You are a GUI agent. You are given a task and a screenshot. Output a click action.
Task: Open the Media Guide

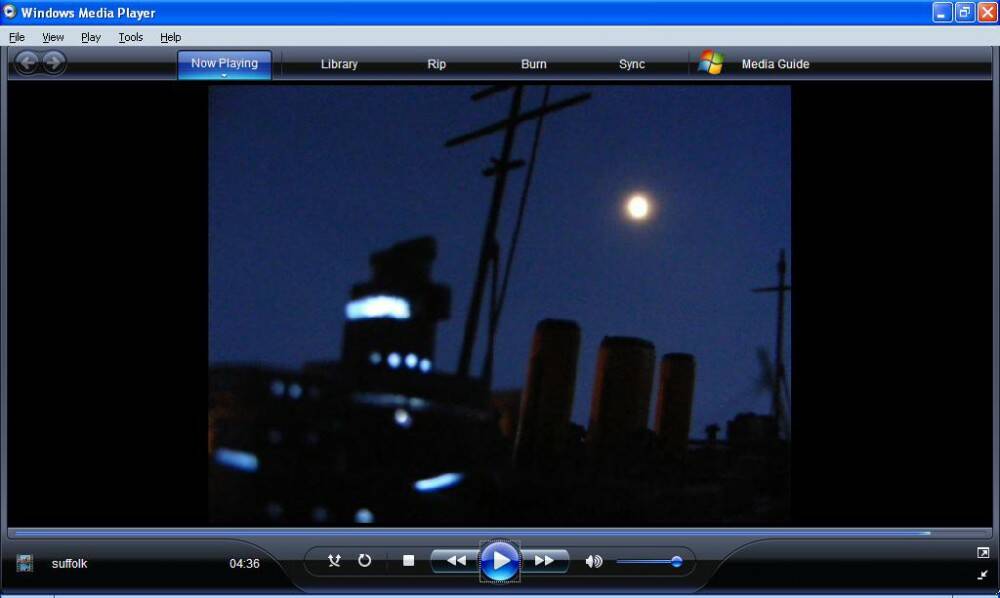coord(774,64)
